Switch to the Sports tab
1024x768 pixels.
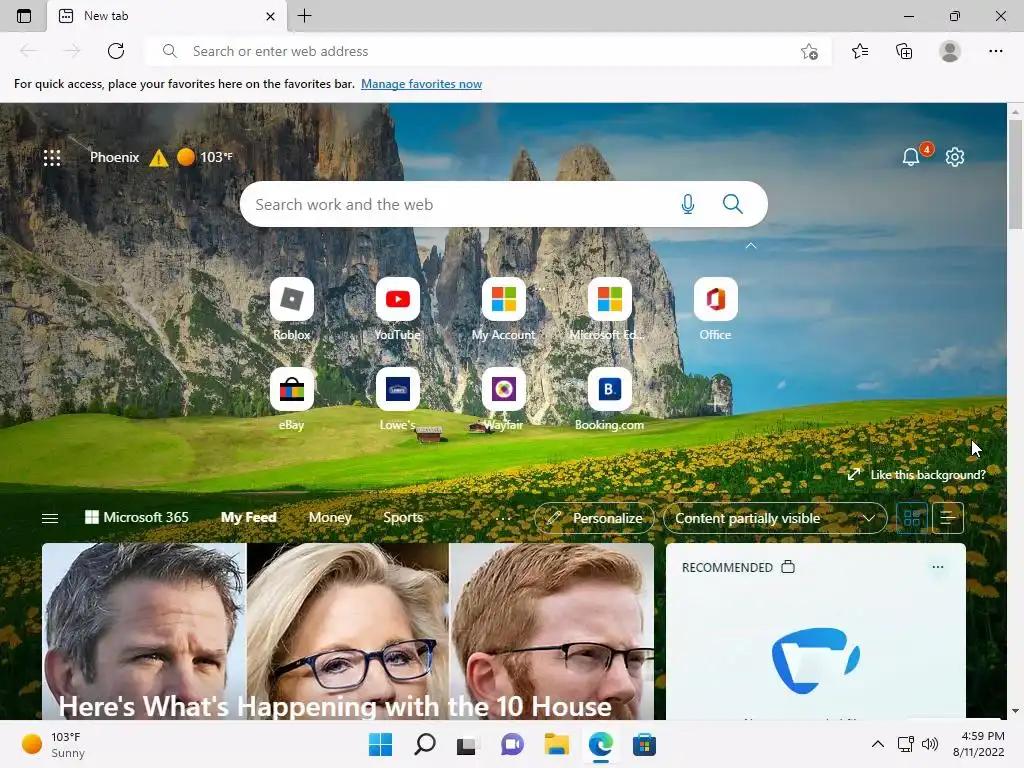[x=403, y=517]
